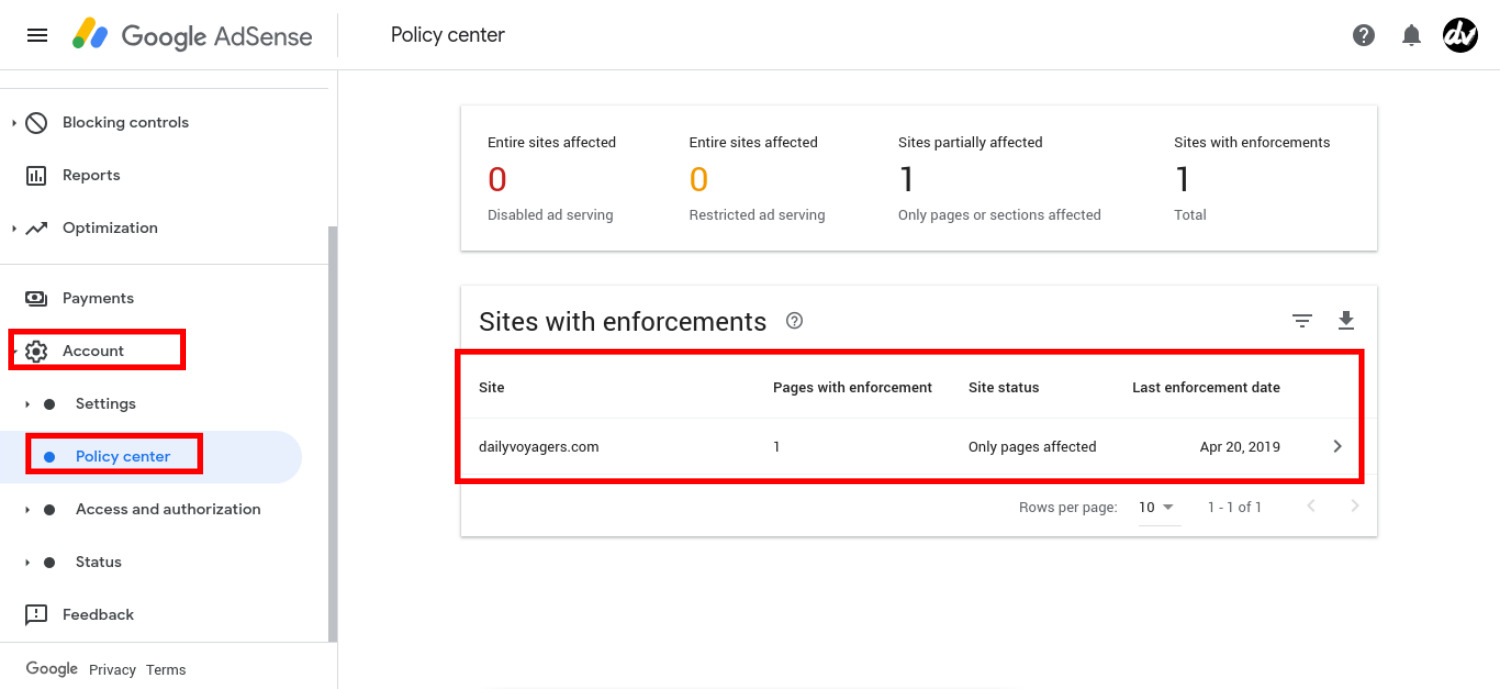
Task: Open the Privacy link
Action: [x=112, y=670]
